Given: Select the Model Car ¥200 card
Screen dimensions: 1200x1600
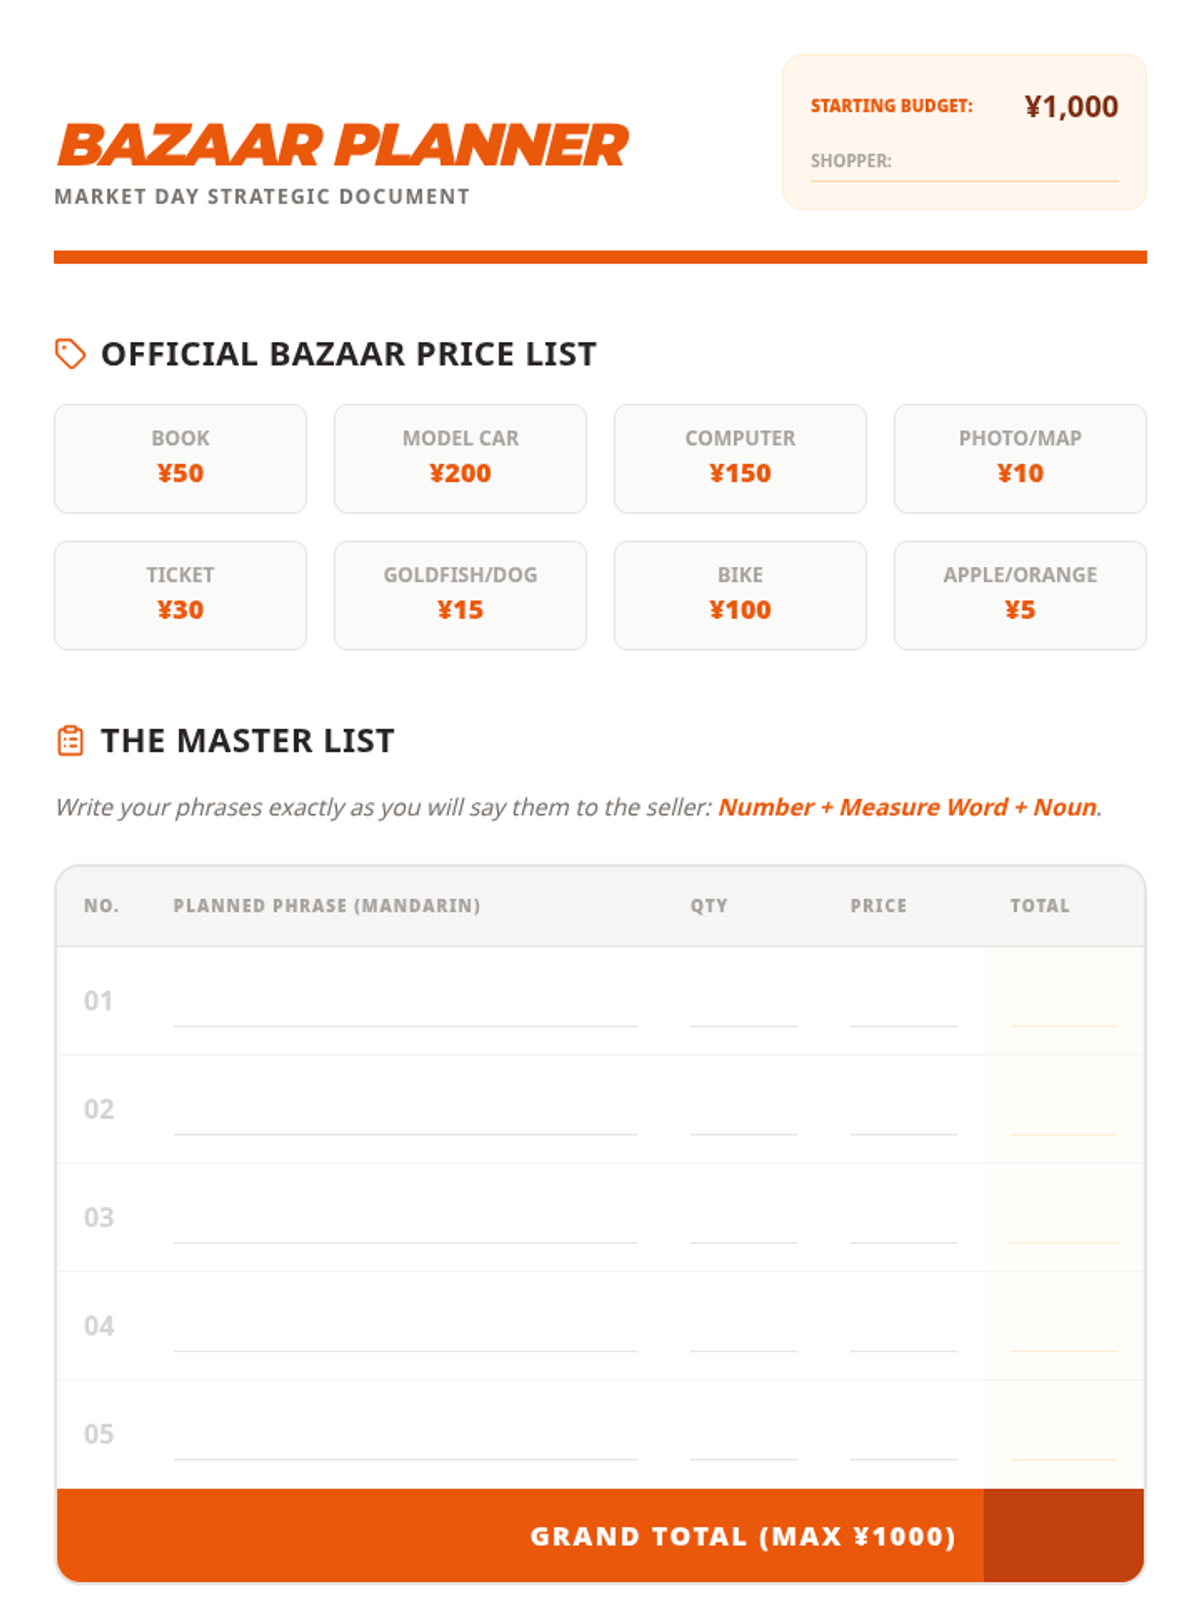Looking at the screenshot, I should click(x=460, y=459).
